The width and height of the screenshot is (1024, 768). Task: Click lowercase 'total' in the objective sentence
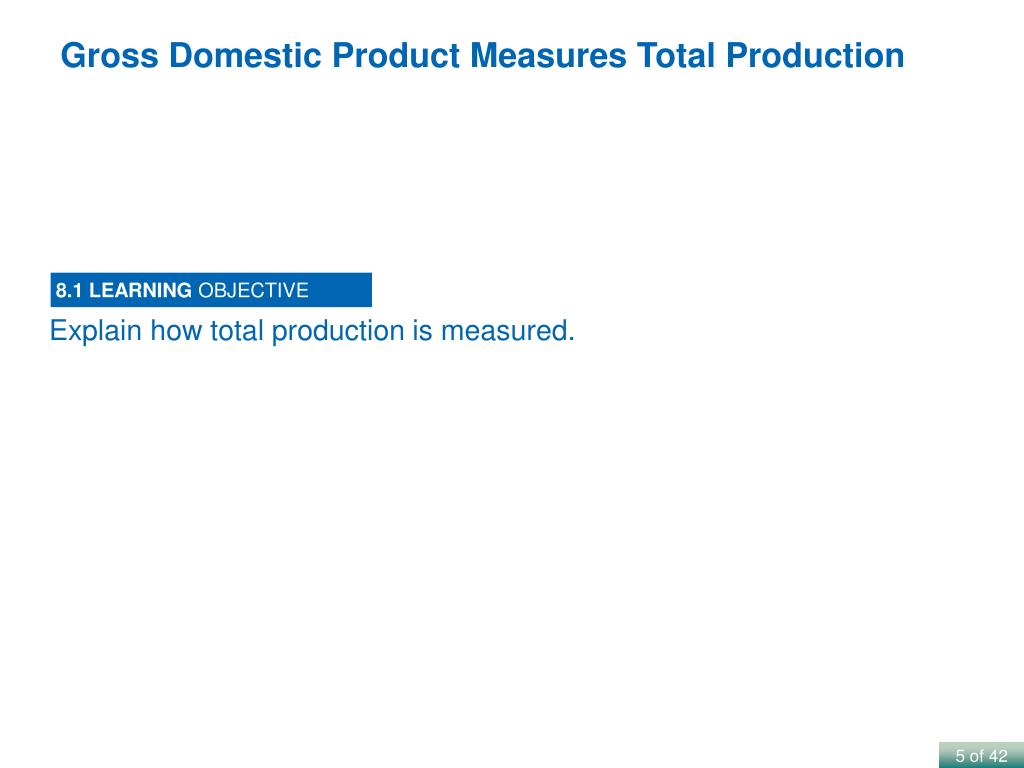point(236,330)
